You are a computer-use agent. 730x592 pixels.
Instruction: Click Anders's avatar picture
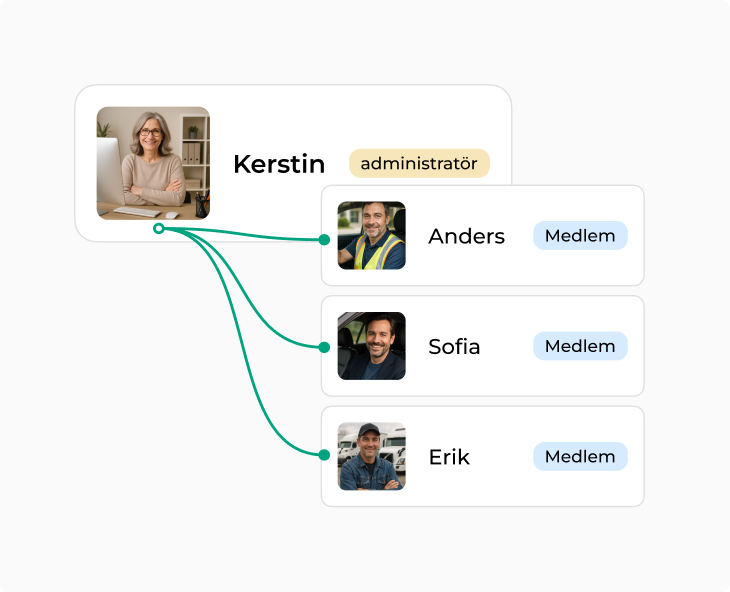pos(371,236)
